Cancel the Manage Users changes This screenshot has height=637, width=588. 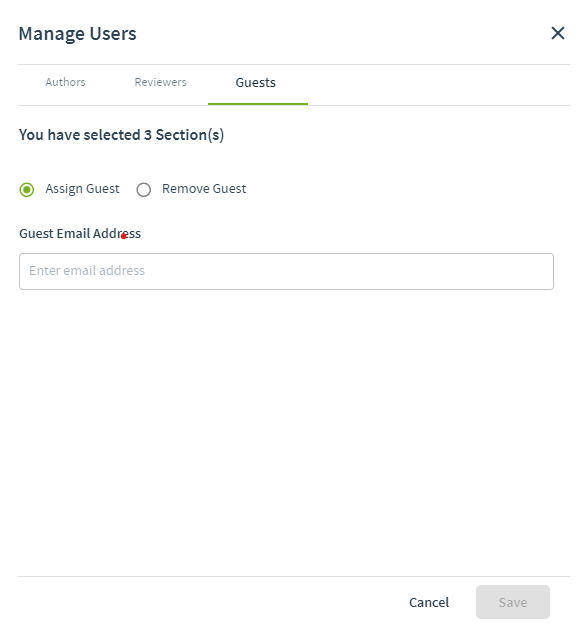[x=429, y=602]
